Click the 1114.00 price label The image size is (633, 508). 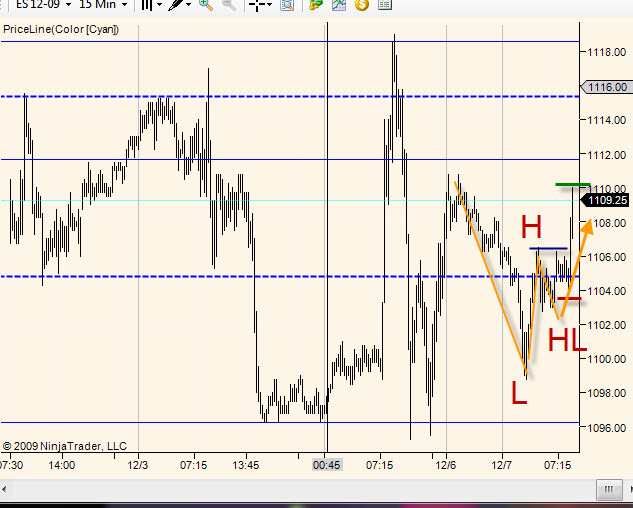click(x=607, y=120)
